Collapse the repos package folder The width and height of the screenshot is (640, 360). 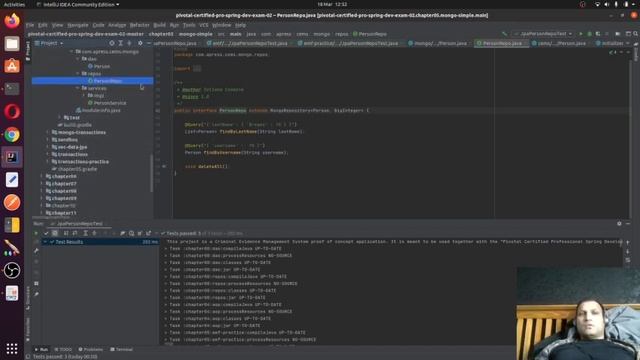pyautogui.click(x=78, y=73)
